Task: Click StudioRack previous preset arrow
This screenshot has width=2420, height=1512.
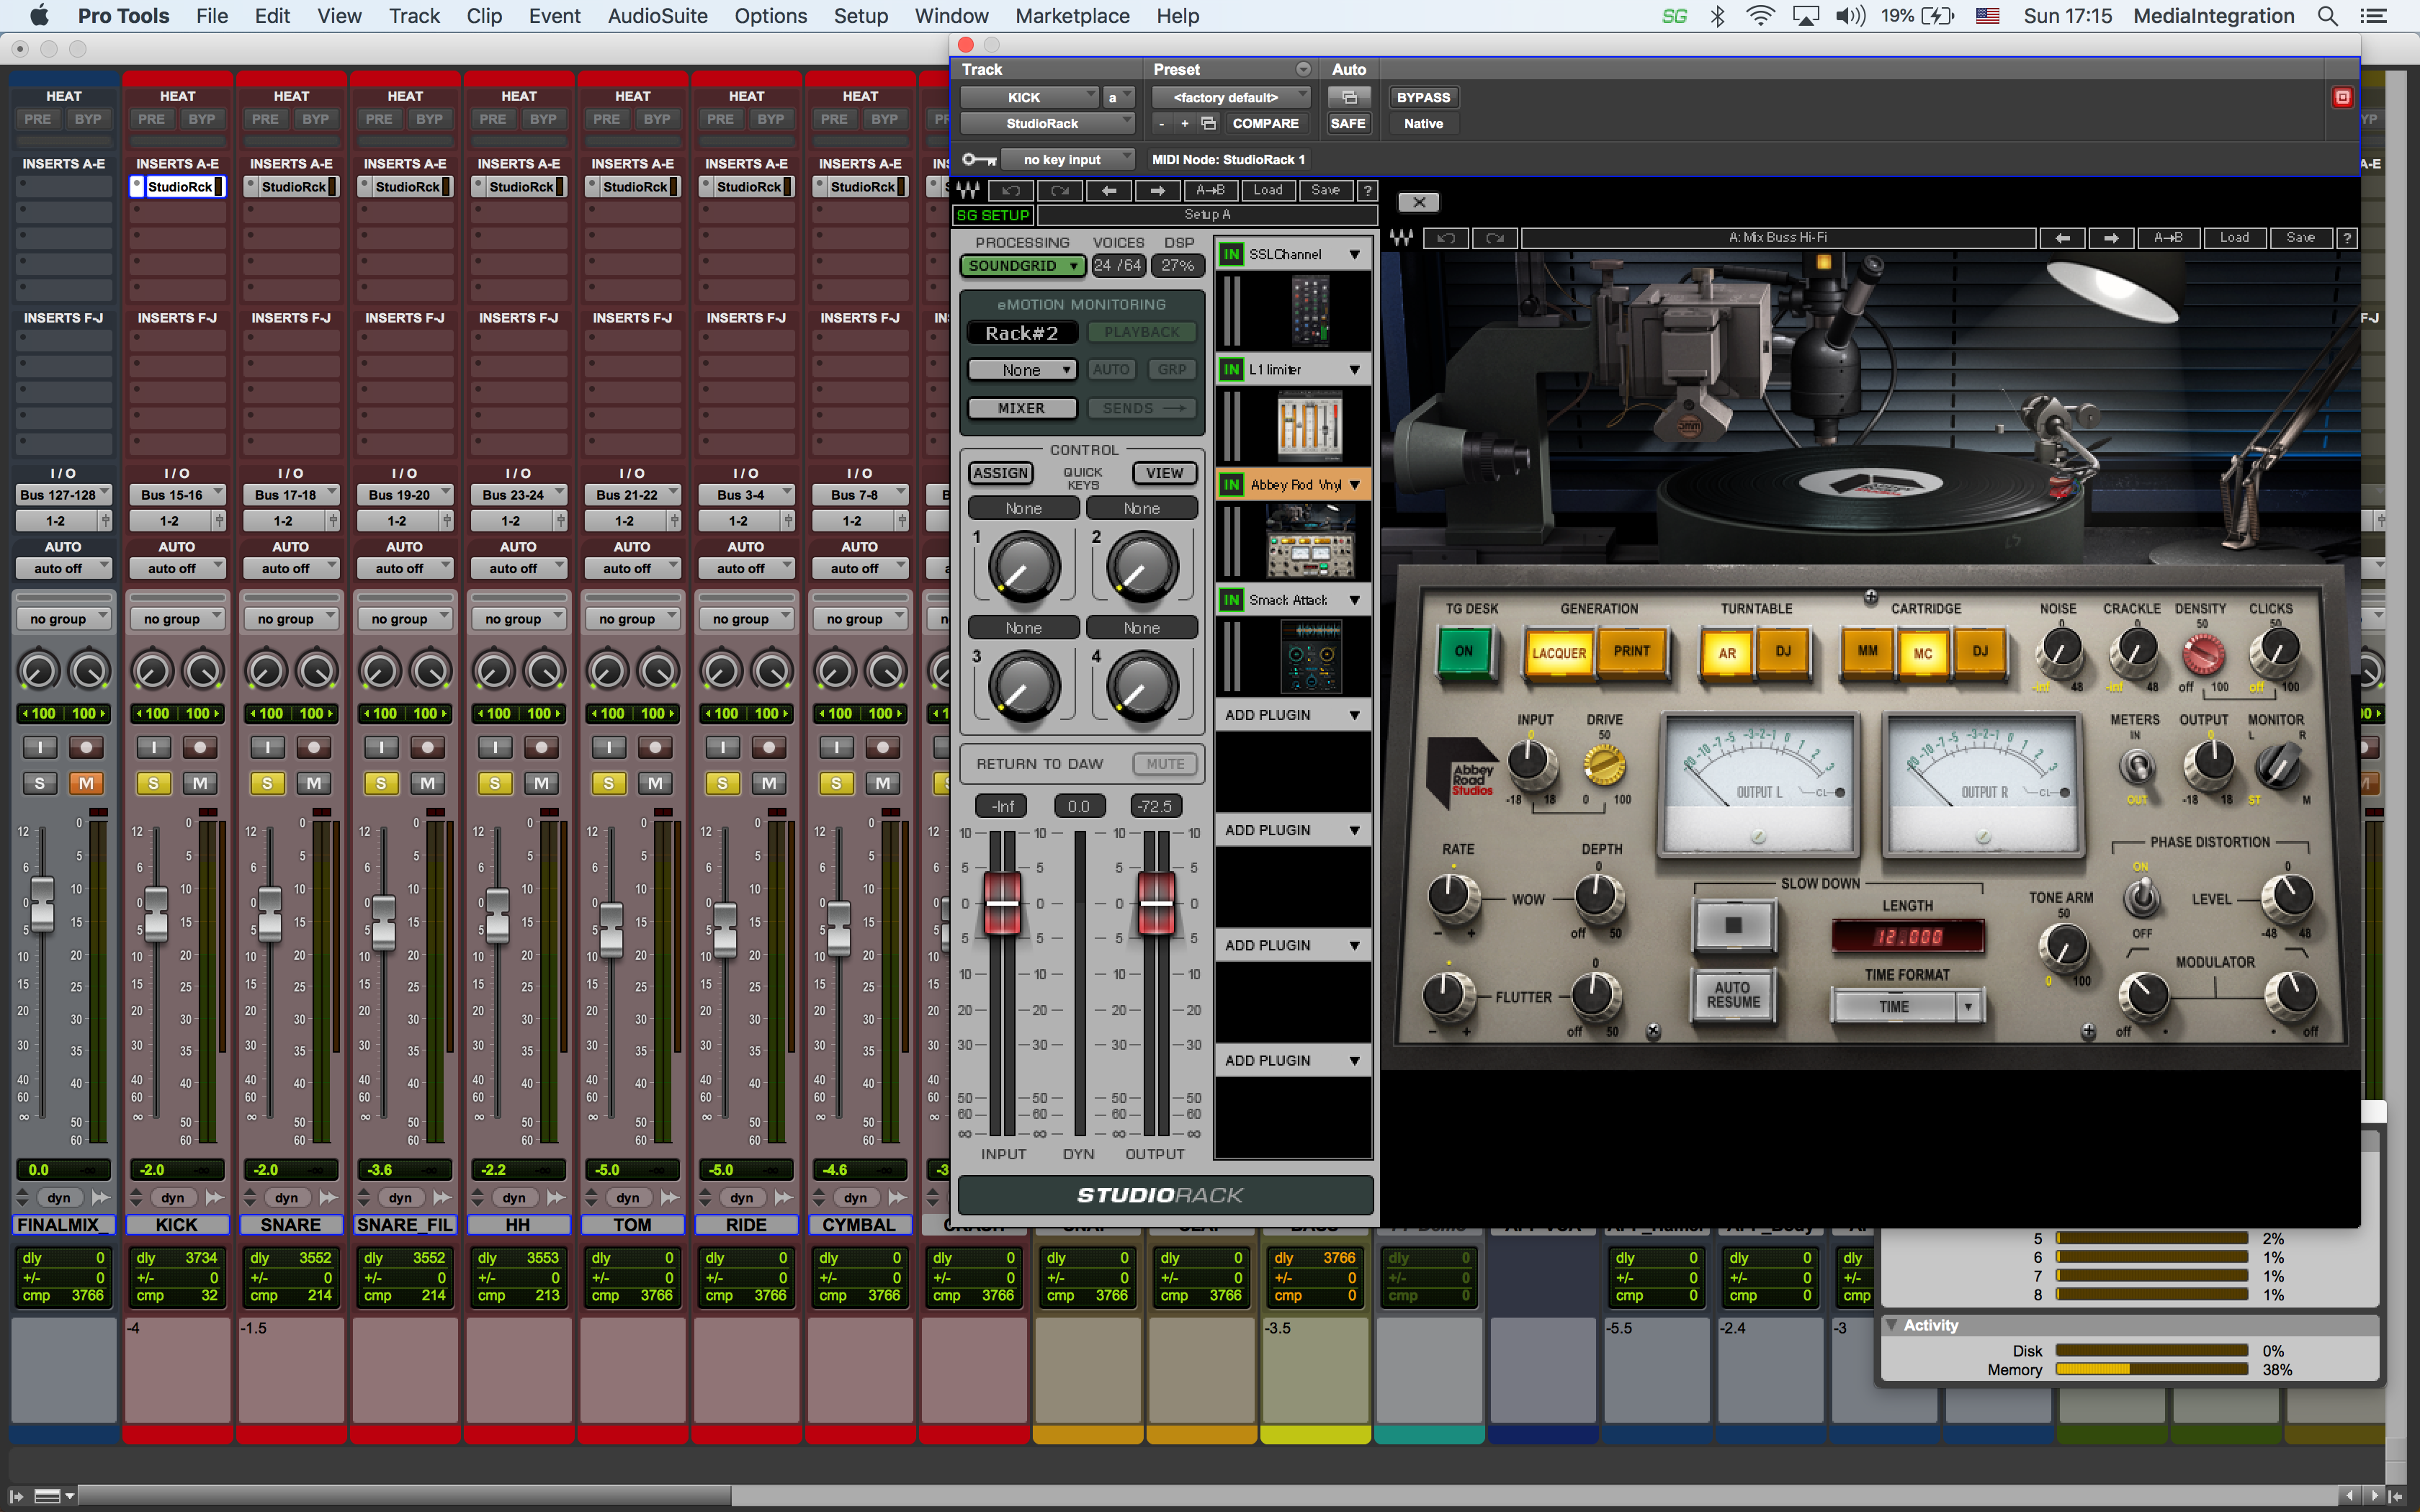Action: pos(1109,190)
